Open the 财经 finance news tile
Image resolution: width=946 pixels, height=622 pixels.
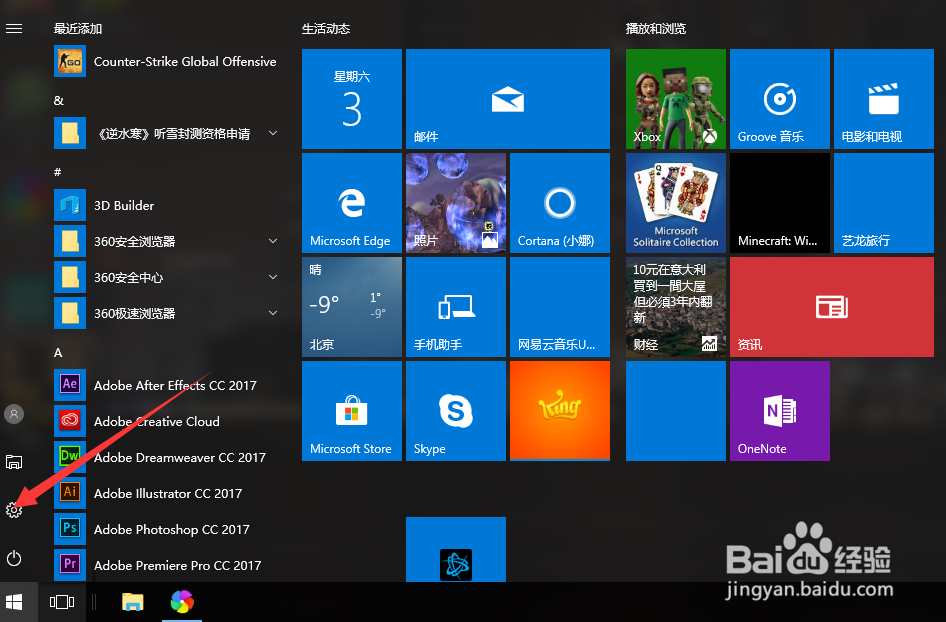(x=676, y=307)
